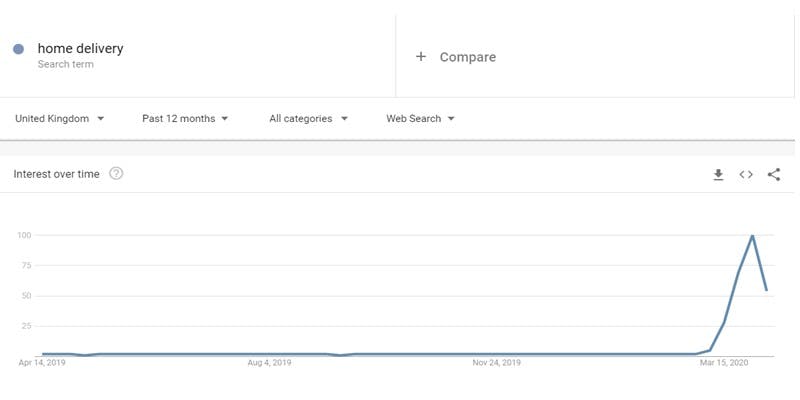Viewport: 800px width, 400px height.
Task: Click the Interest over time heading
Action: pos(57,174)
